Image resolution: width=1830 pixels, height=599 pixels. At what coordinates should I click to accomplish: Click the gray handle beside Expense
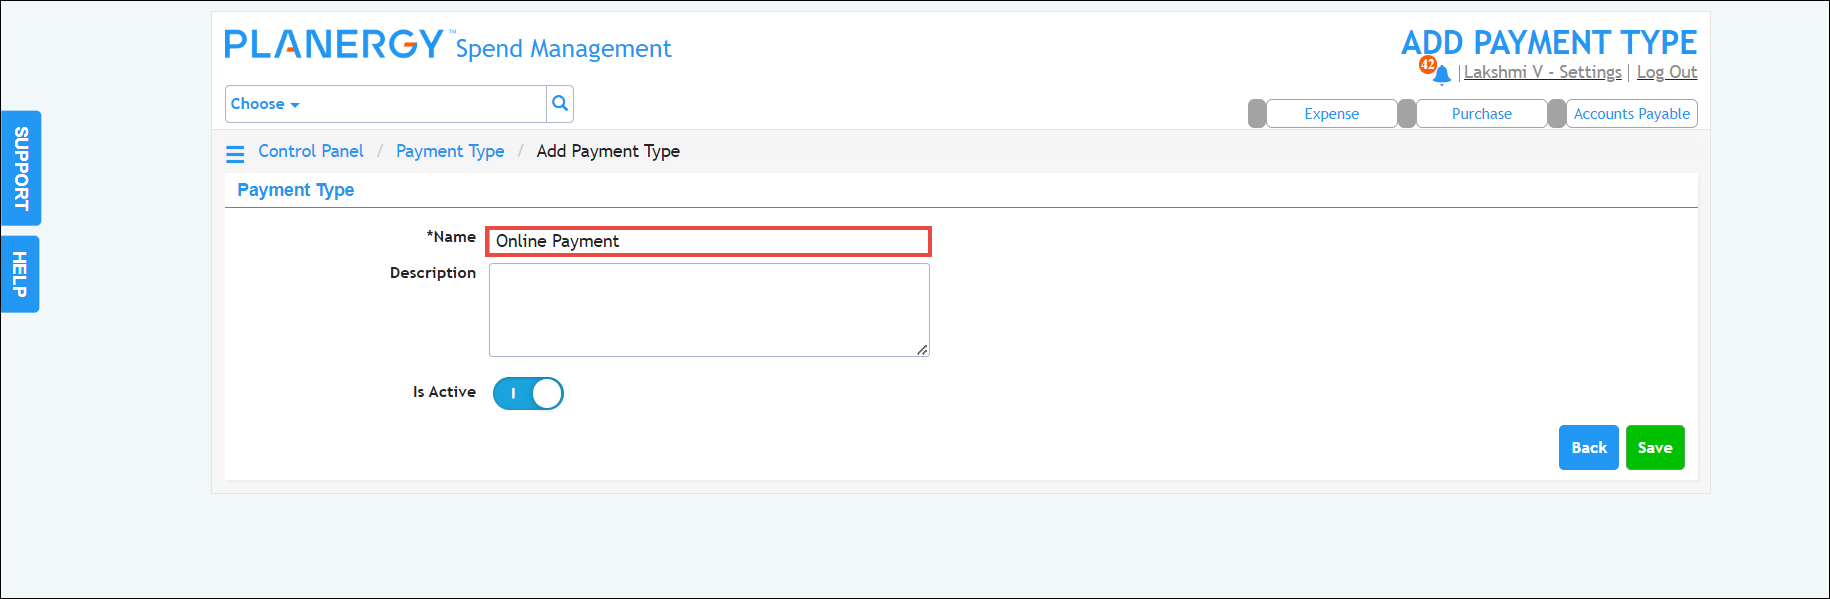[x=1257, y=114]
